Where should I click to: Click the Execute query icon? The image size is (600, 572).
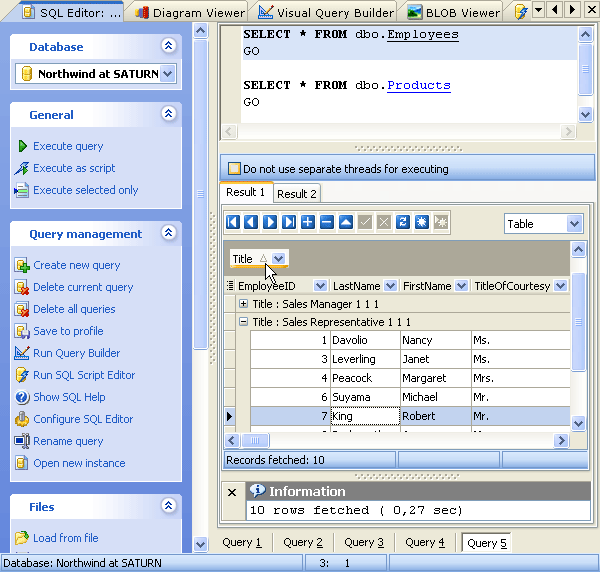[x=22, y=146]
